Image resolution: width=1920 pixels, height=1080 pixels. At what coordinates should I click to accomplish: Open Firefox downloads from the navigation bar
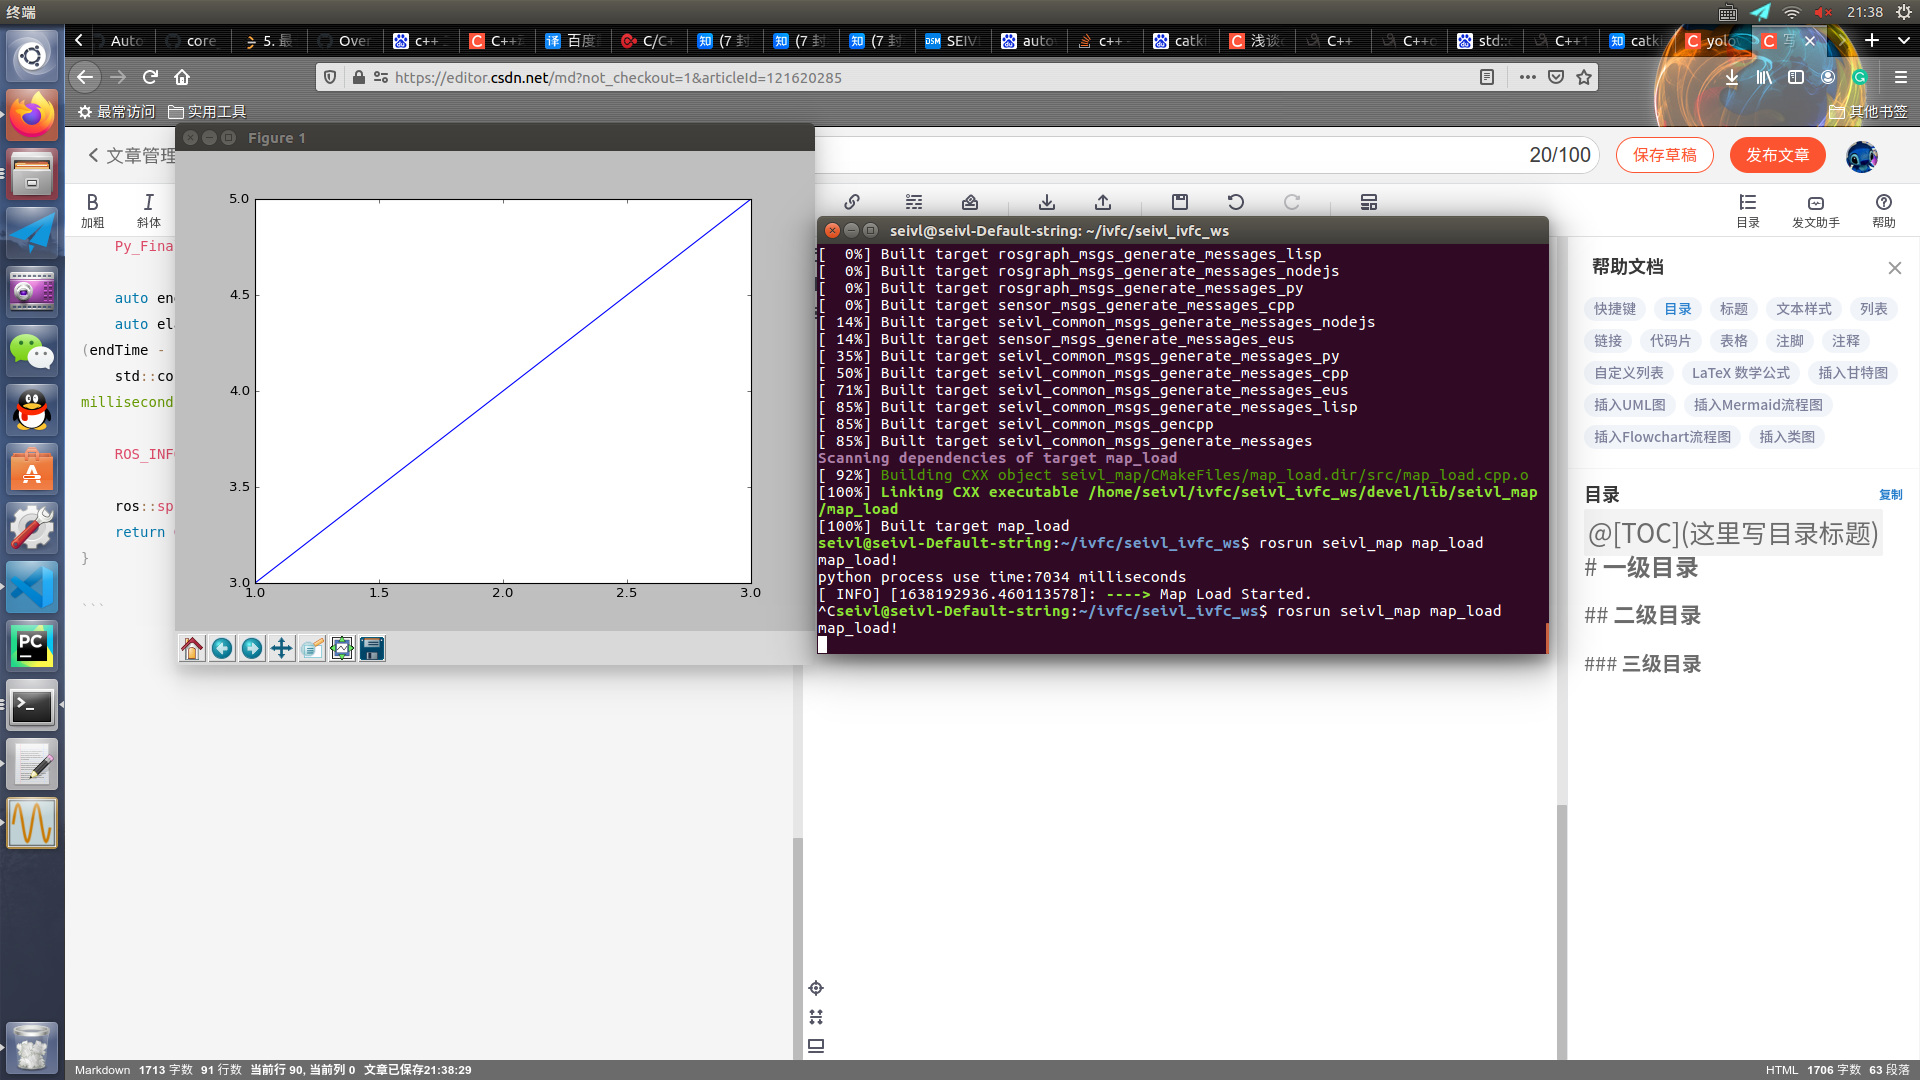[x=1731, y=77]
